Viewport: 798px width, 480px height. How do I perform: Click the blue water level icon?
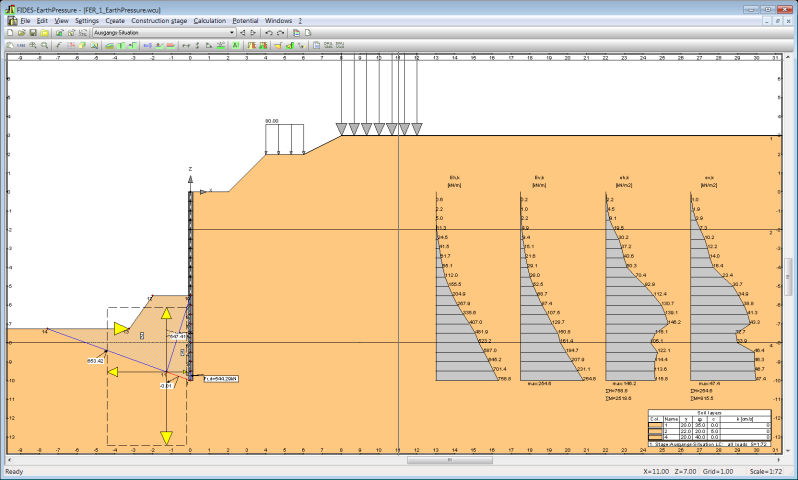pos(148,45)
